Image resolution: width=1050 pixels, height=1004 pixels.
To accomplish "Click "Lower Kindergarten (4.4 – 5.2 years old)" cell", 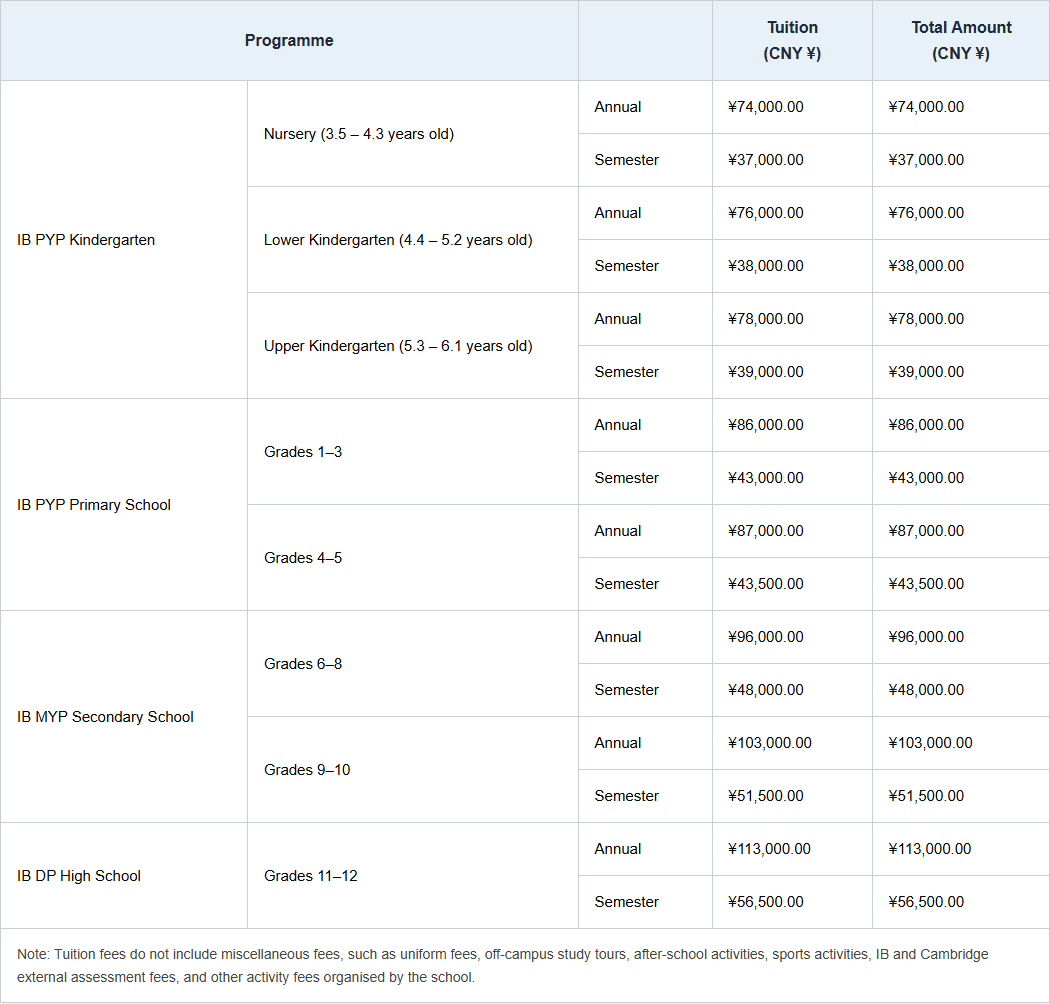I will [x=413, y=240].
